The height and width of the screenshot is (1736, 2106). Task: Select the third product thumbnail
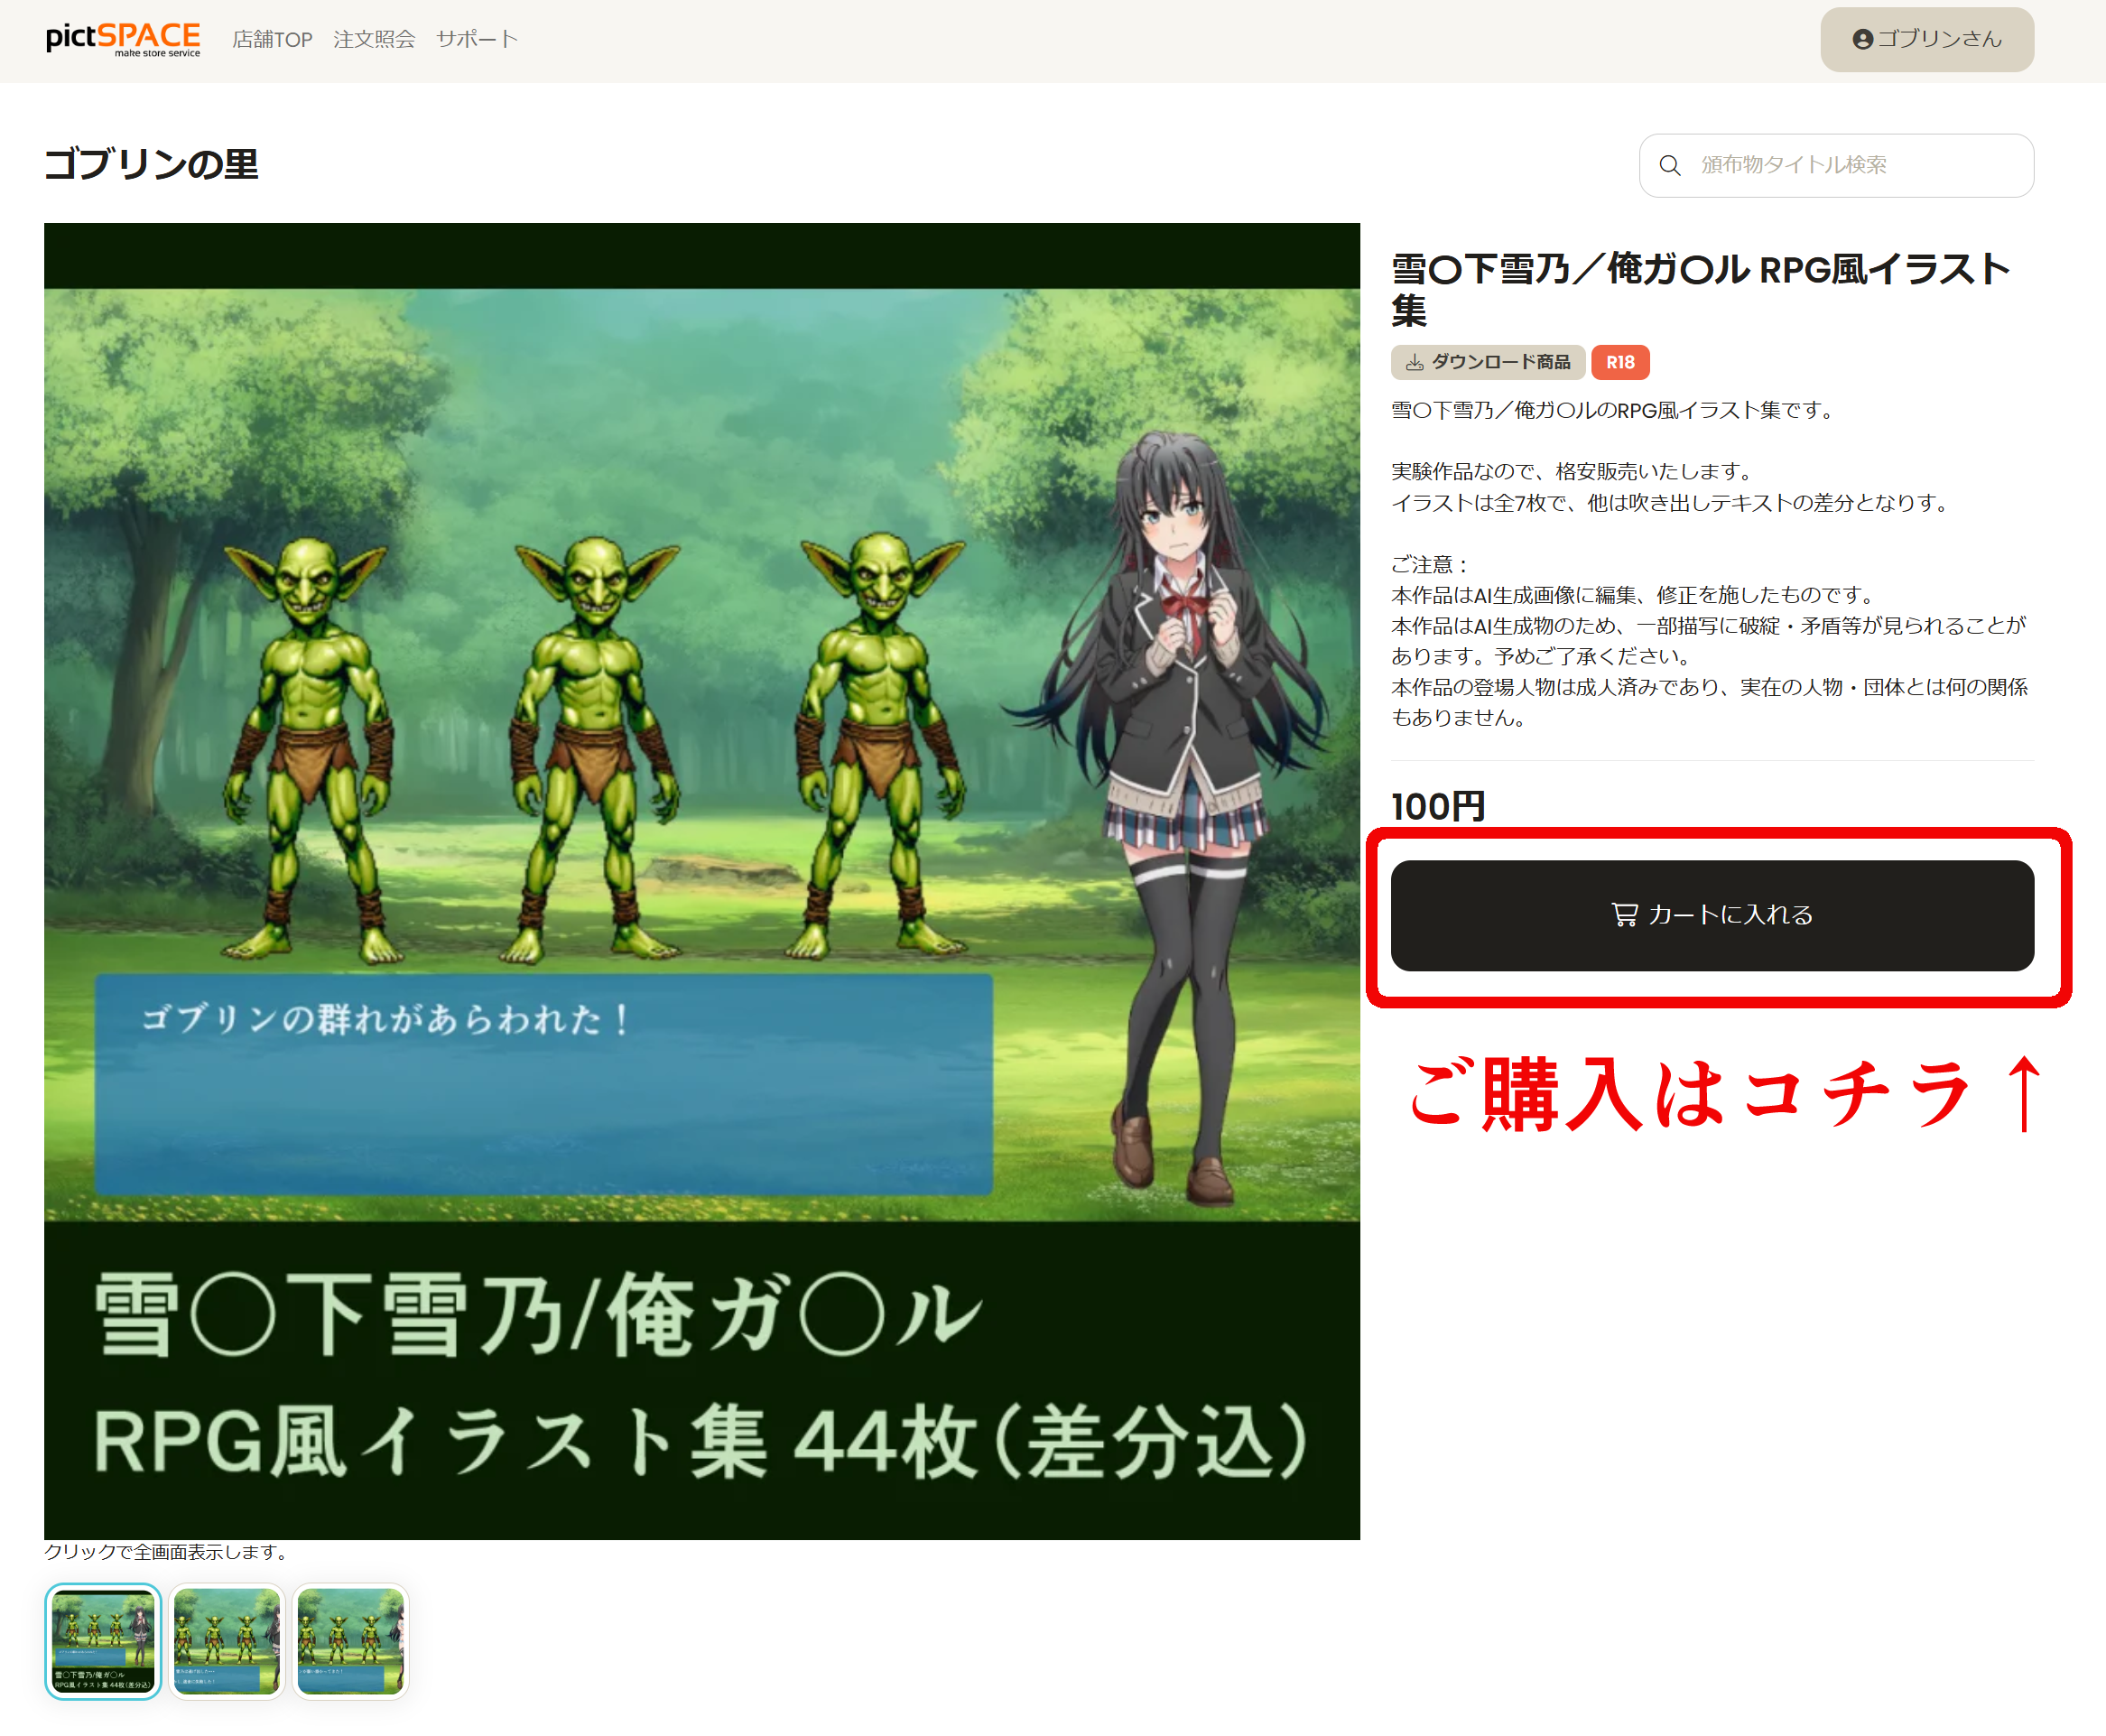coord(351,1641)
